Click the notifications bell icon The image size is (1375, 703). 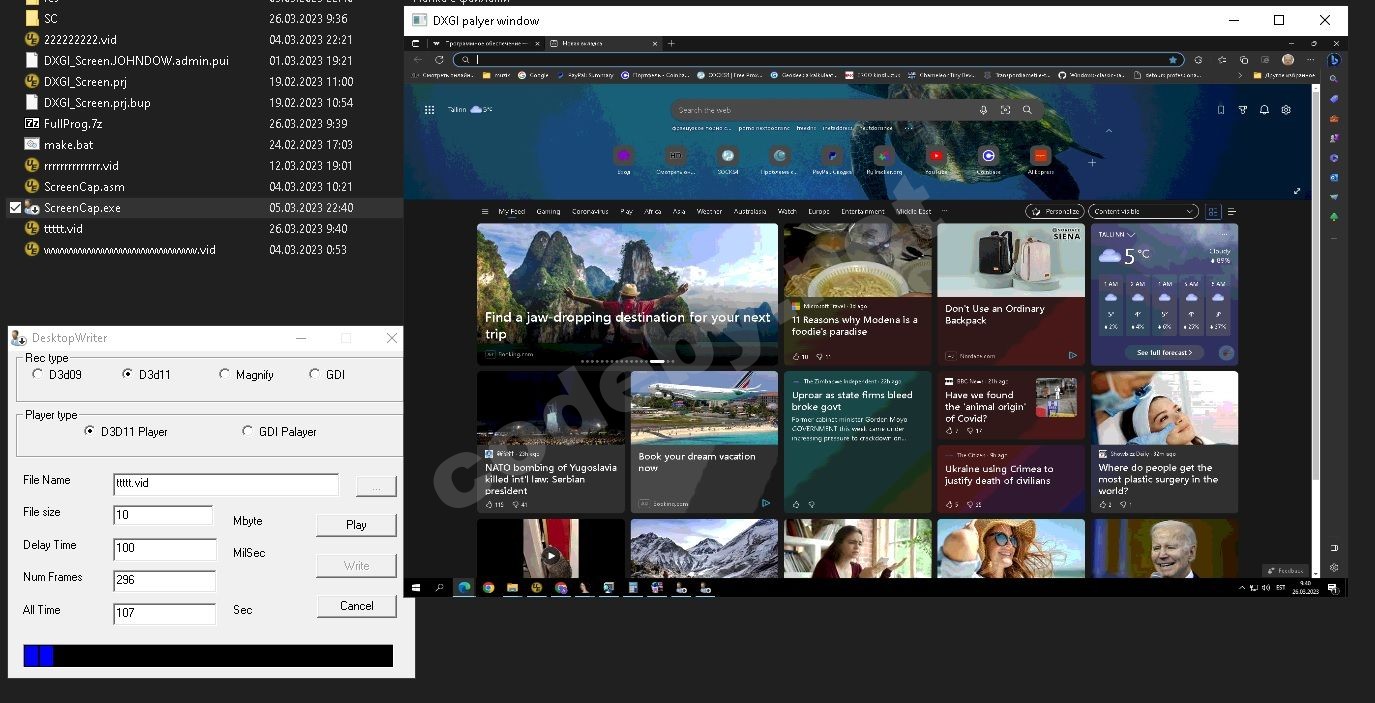click(1264, 110)
